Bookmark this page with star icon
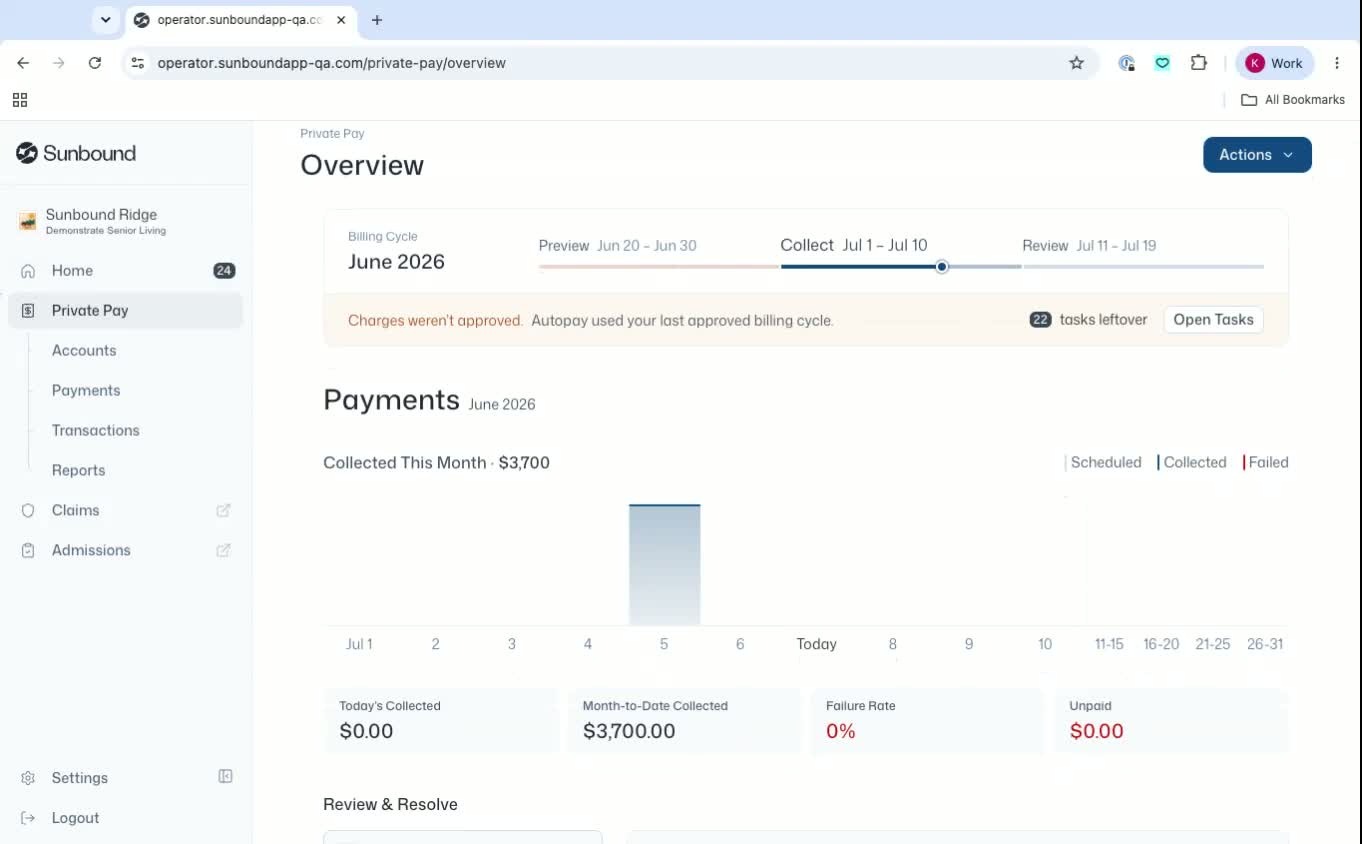Viewport: 1362px width, 844px height. click(x=1076, y=63)
